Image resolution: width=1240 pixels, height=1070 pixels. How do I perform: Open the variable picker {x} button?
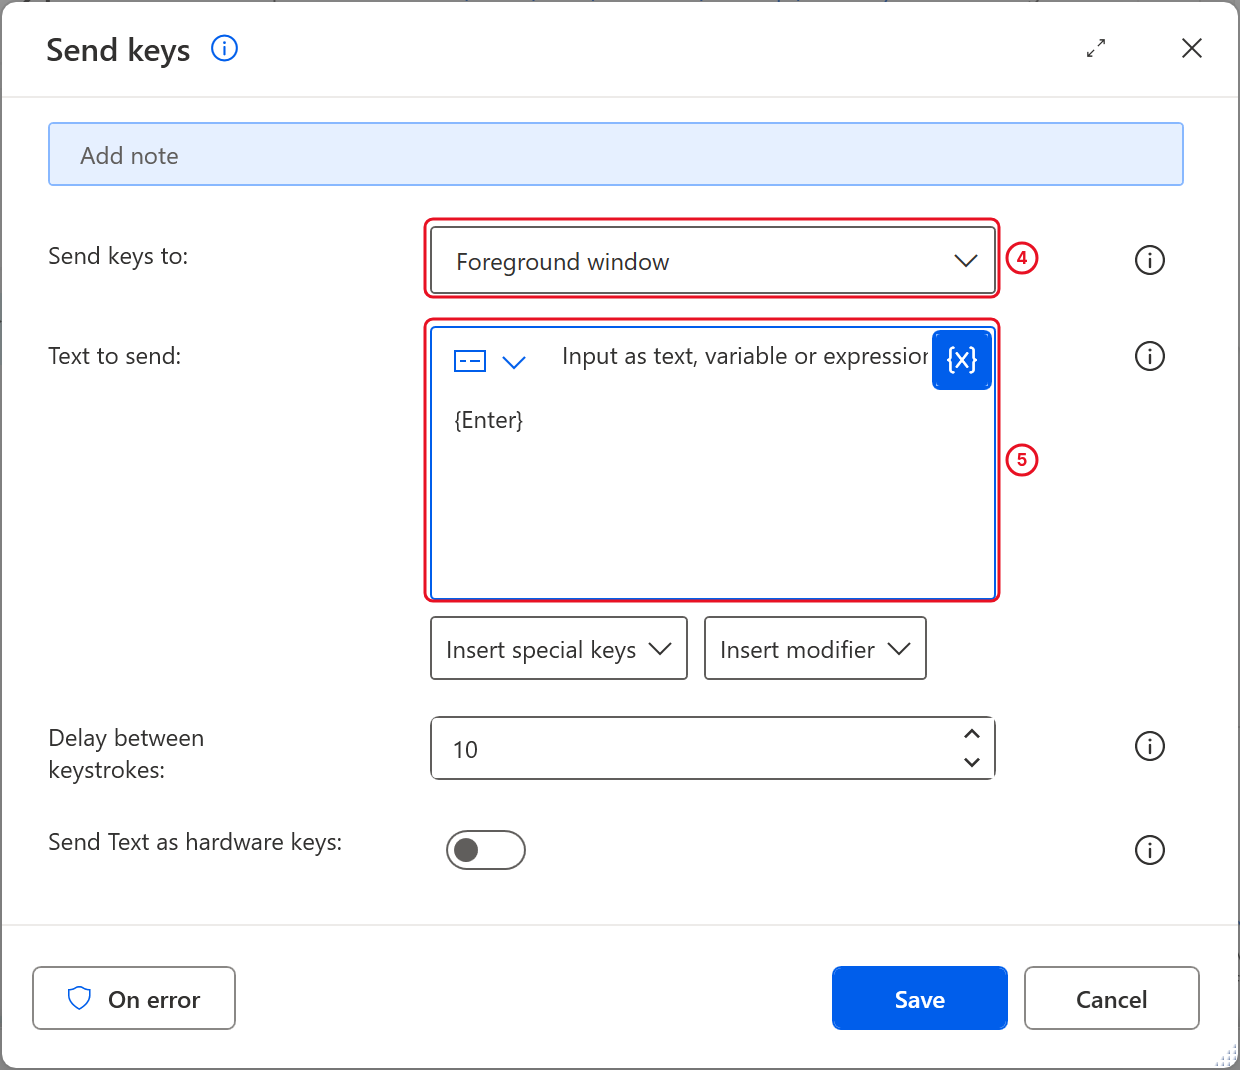(962, 360)
